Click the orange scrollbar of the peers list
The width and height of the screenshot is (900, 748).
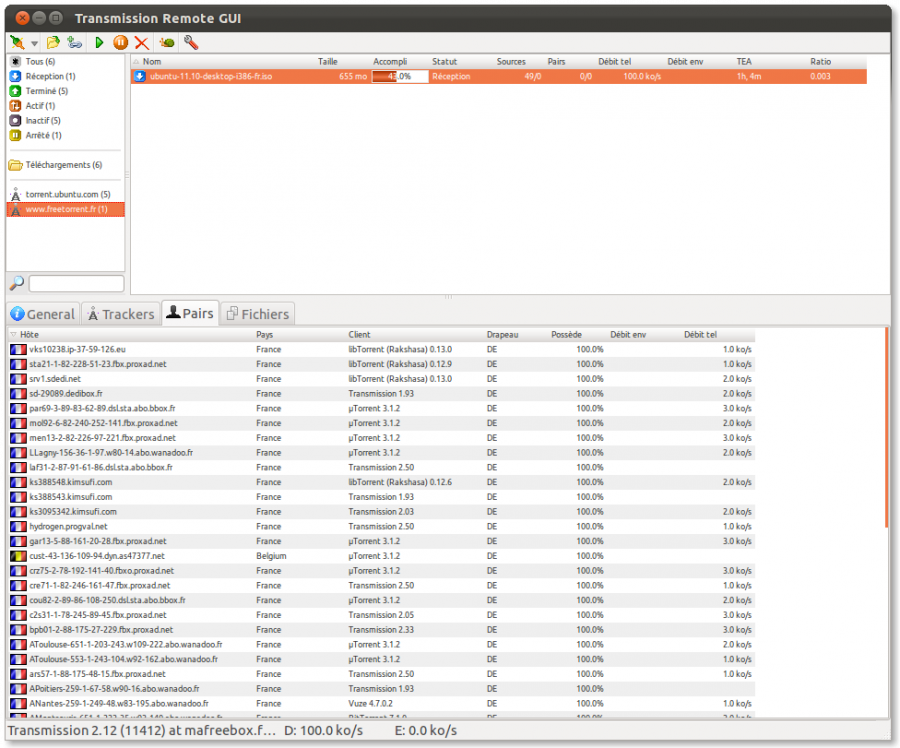tap(887, 428)
